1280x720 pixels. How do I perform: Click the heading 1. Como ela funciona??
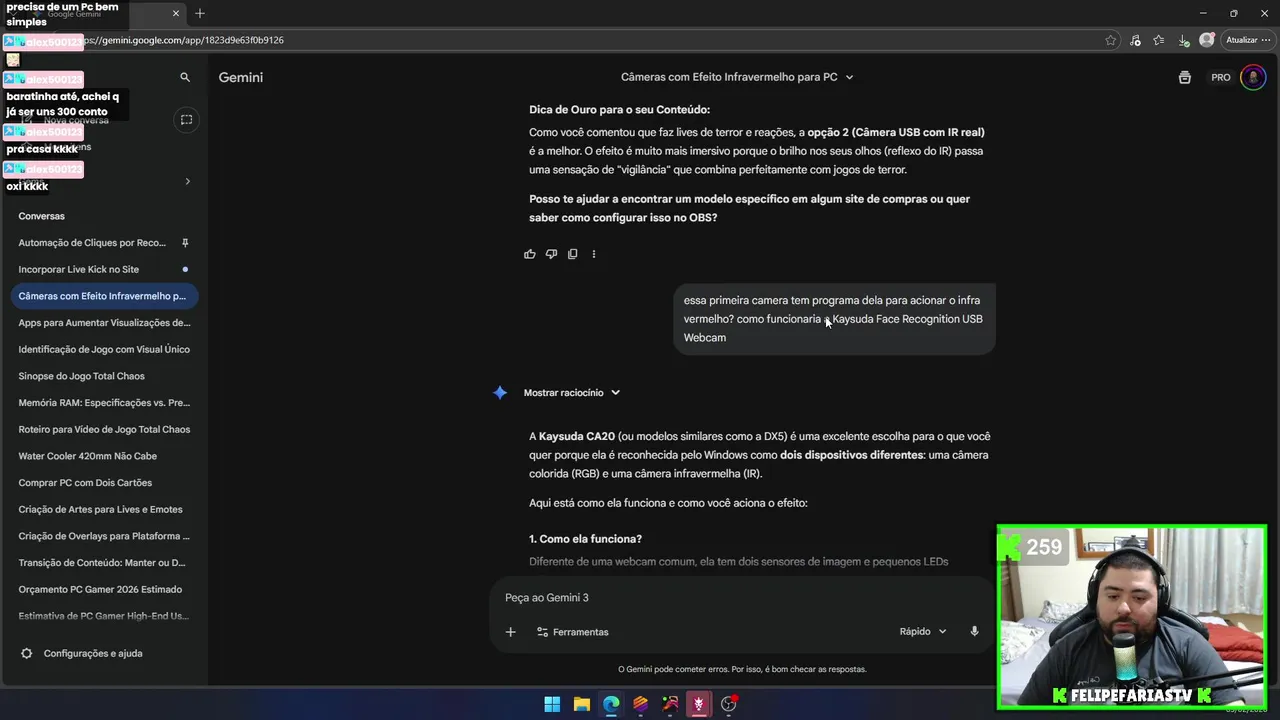[585, 539]
